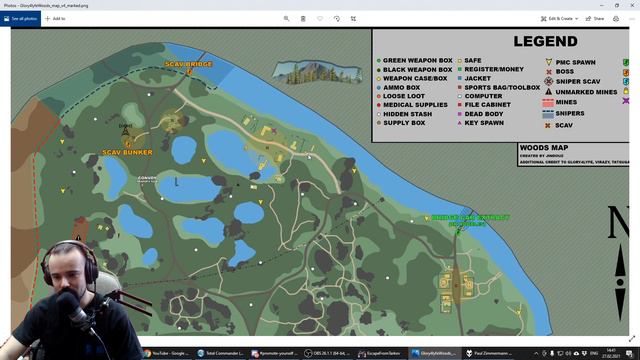This screenshot has width=640, height=360.
Task: Click HIDDEN STASH legend entry
Action: 404,114
